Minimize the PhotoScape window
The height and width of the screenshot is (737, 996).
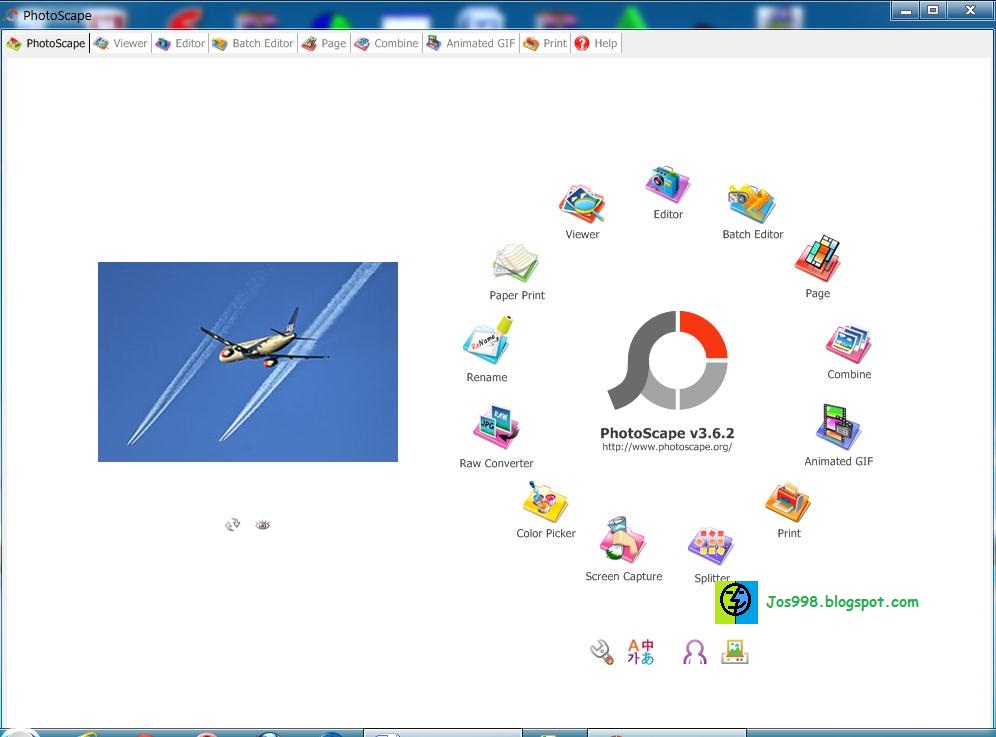(x=906, y=10)
